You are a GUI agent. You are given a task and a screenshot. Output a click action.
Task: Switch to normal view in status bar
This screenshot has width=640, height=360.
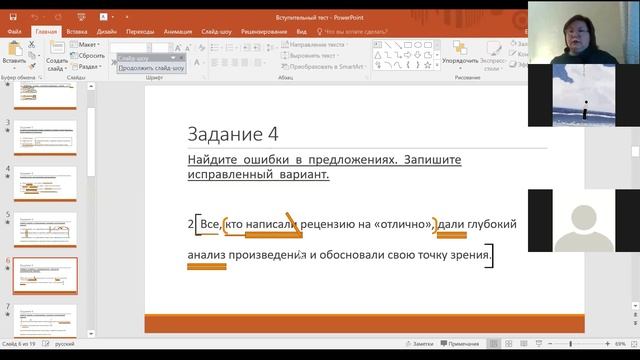click(x=493, y=344)
